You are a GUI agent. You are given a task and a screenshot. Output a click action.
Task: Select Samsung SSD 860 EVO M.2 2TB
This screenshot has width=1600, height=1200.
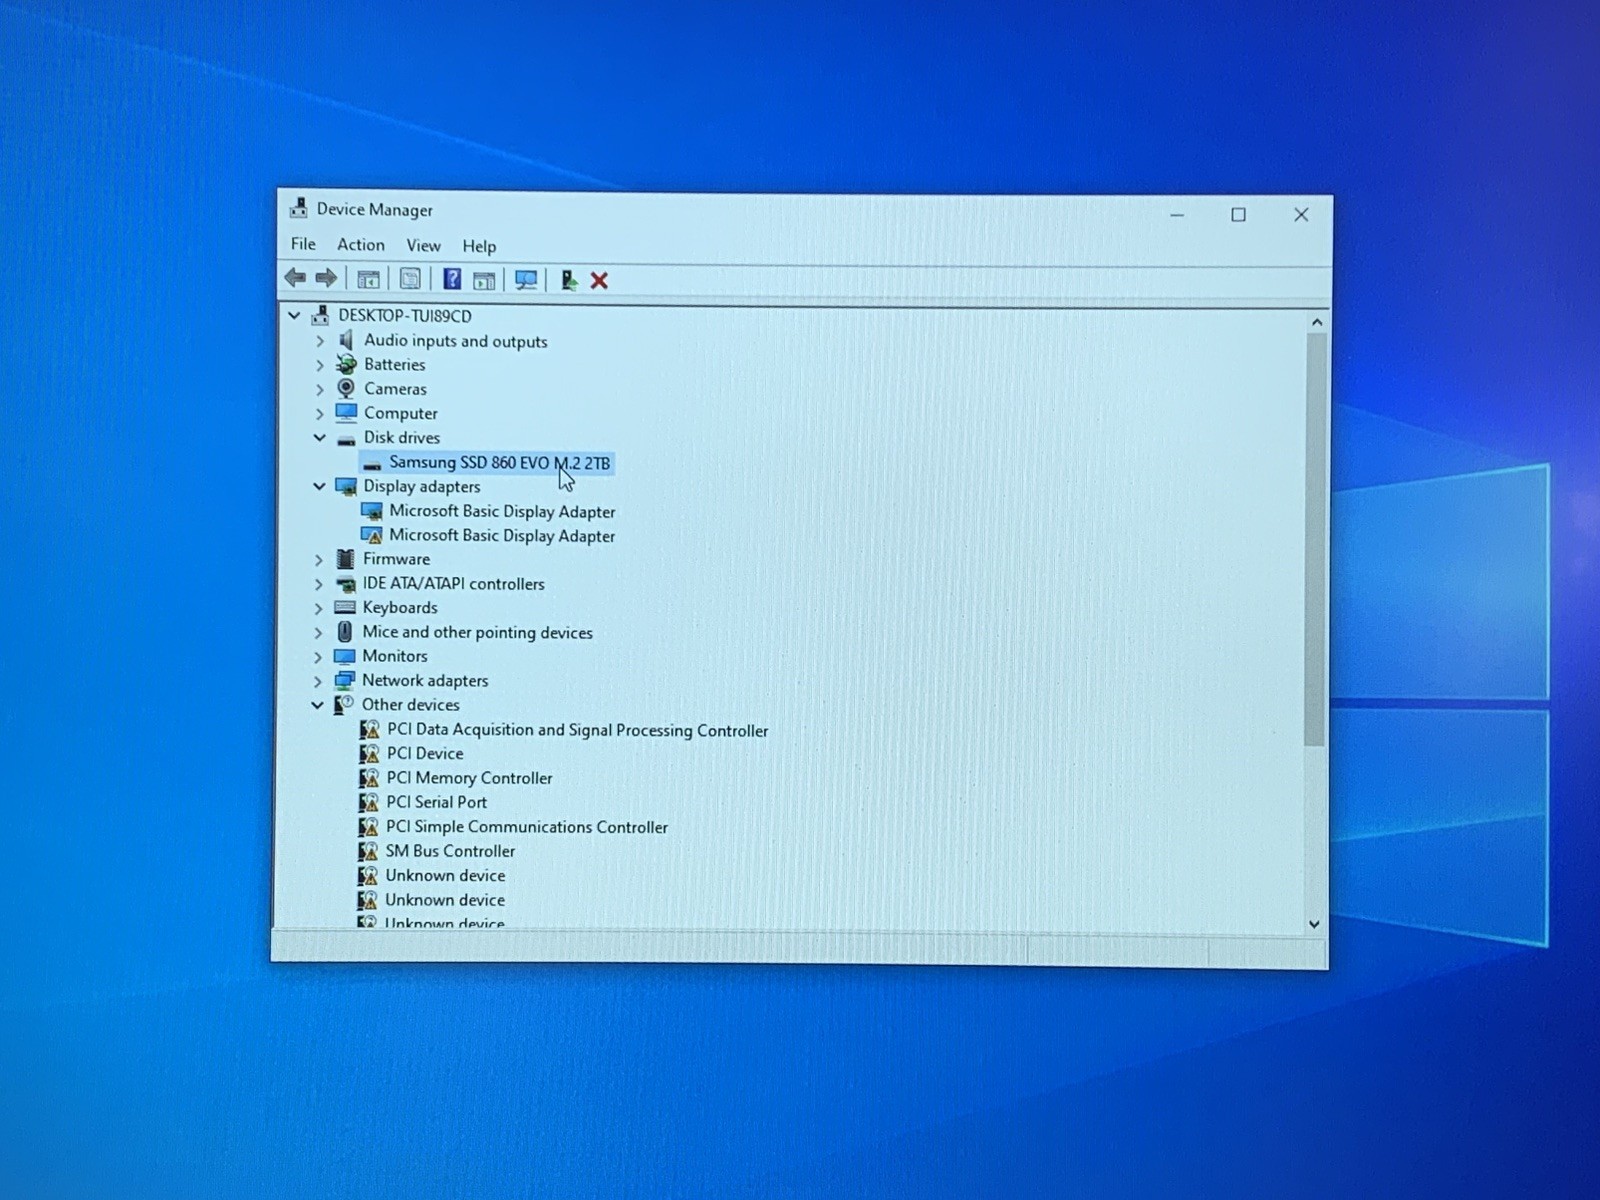pyautogui.click(x=499, y=463)
